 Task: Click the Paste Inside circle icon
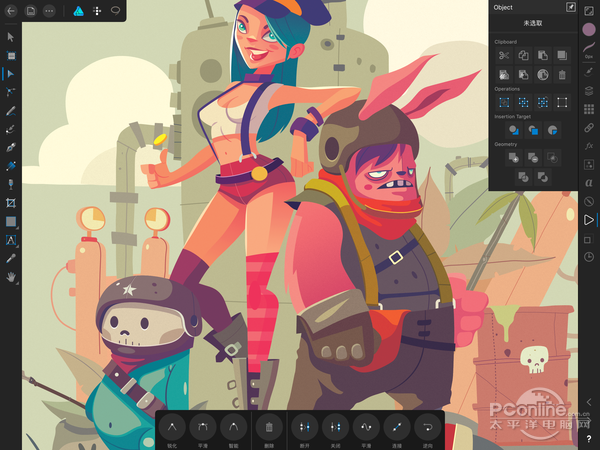tap(543, 75)
